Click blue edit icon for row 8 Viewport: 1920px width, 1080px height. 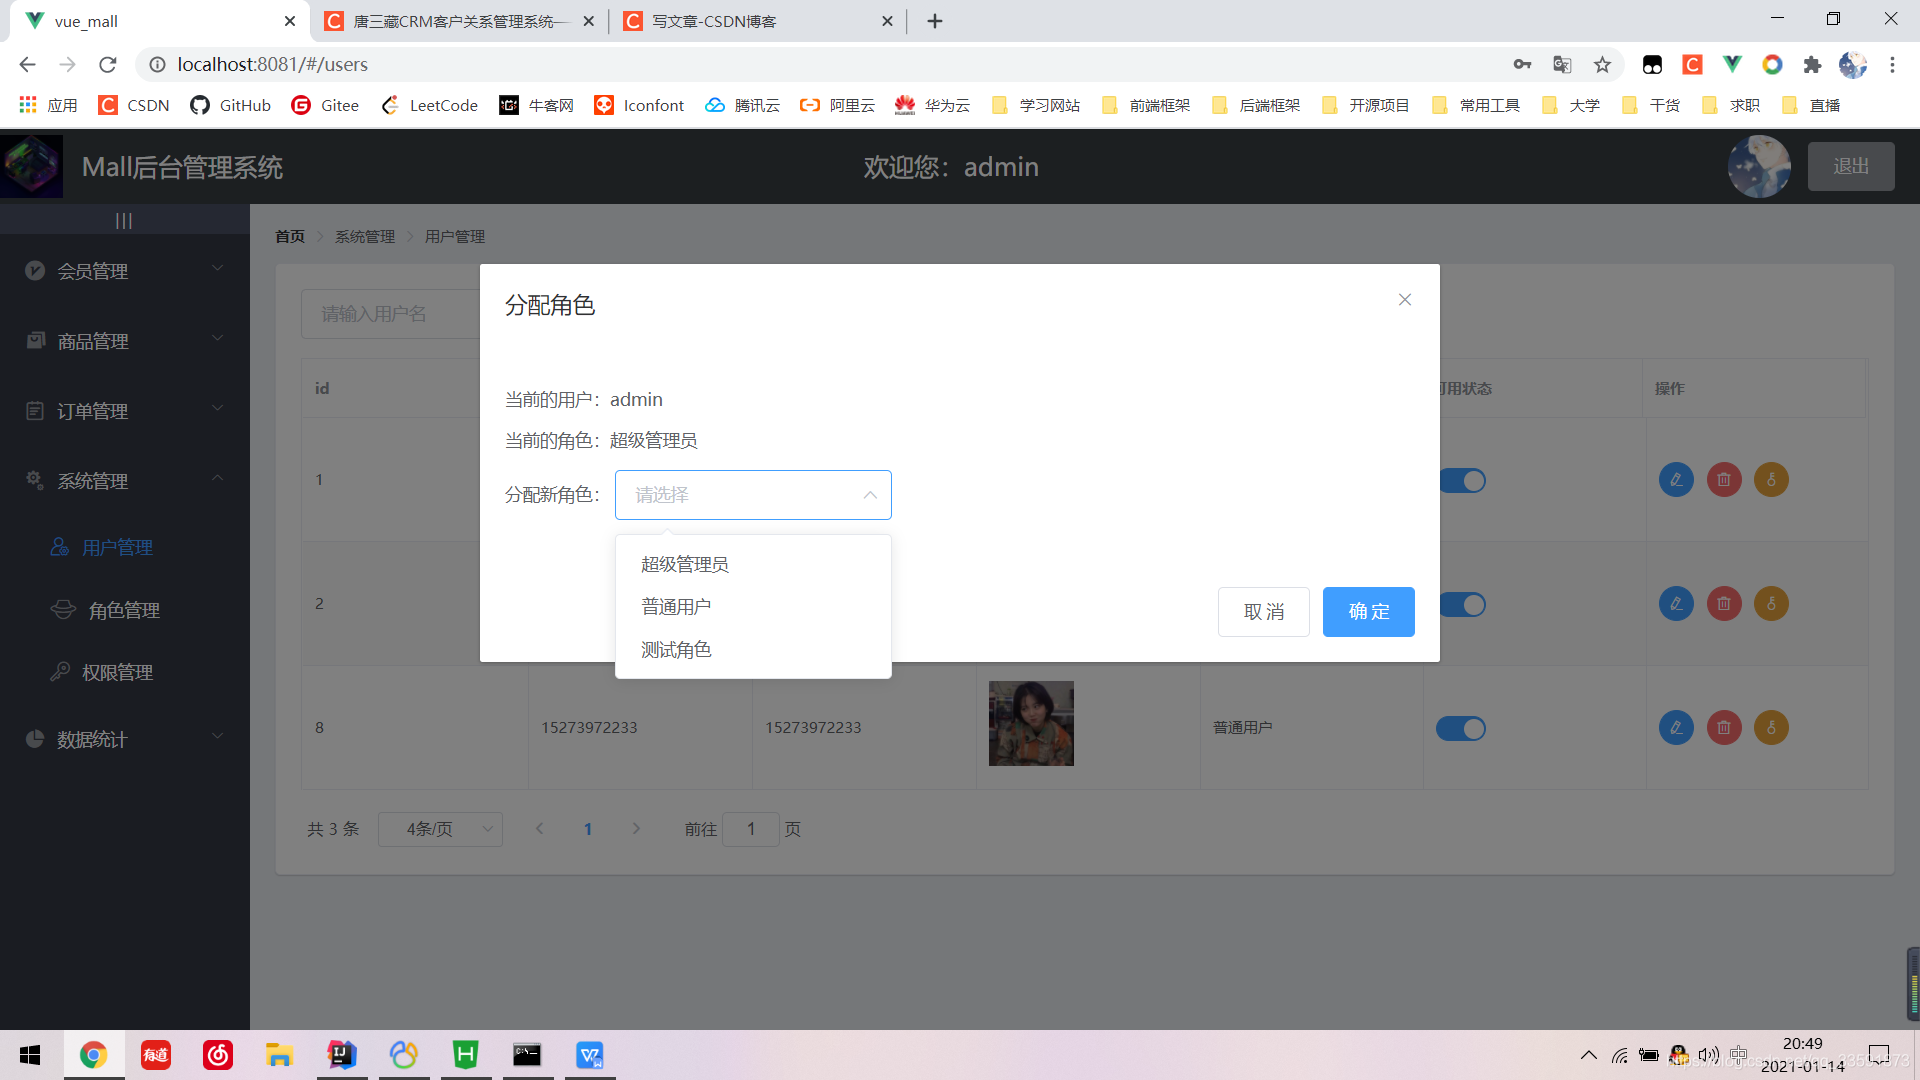click(1676, 728)
